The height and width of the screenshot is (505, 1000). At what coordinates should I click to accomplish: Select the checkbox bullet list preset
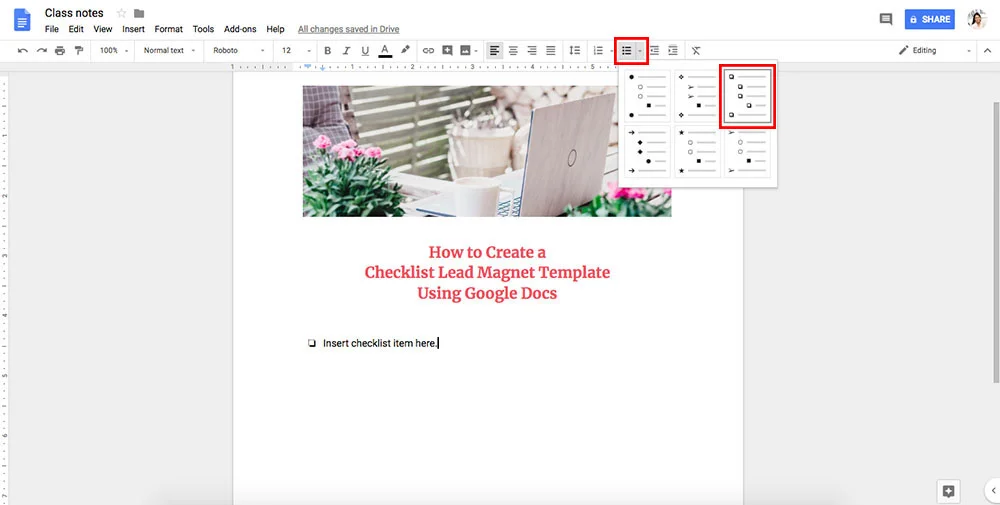click(747, 96)
